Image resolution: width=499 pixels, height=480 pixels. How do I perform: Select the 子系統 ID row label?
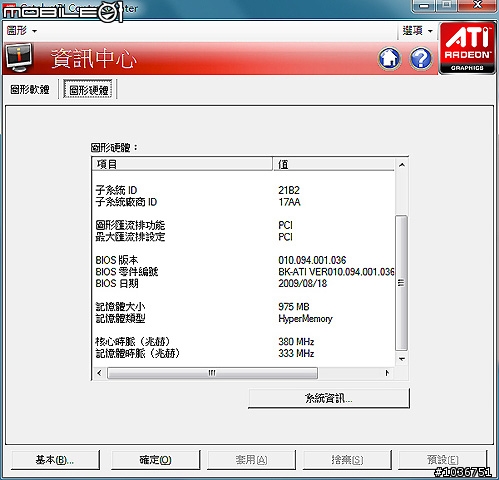116,190
